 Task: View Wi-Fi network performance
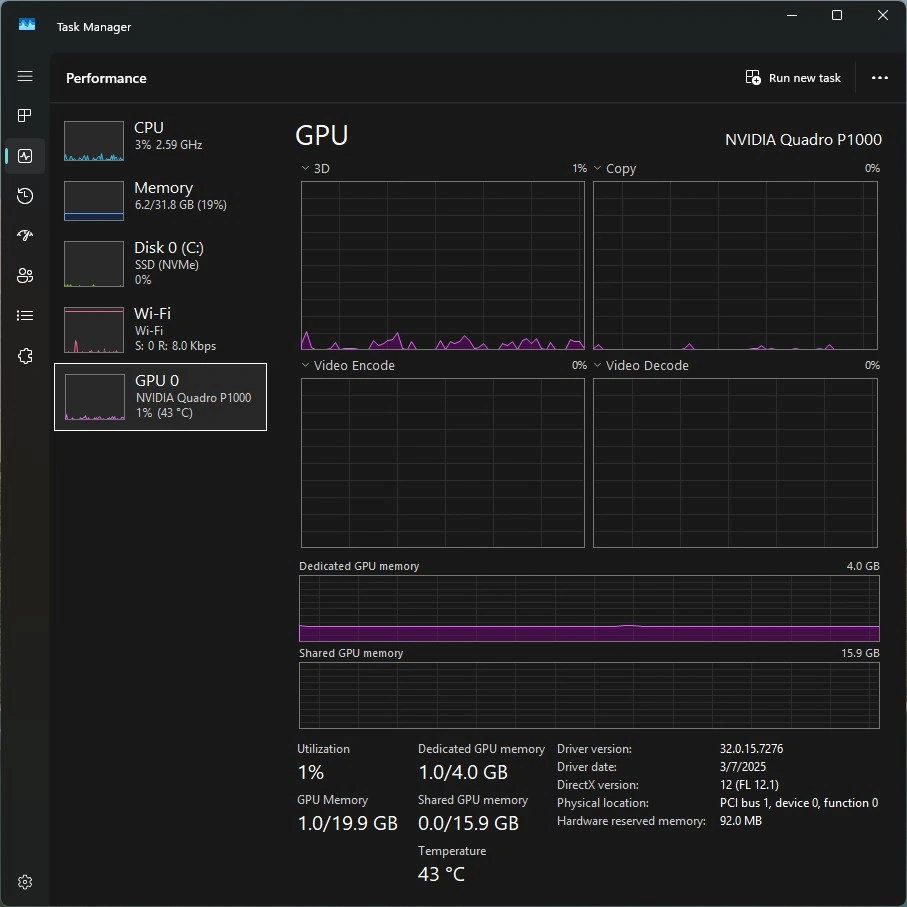[160, 329]
